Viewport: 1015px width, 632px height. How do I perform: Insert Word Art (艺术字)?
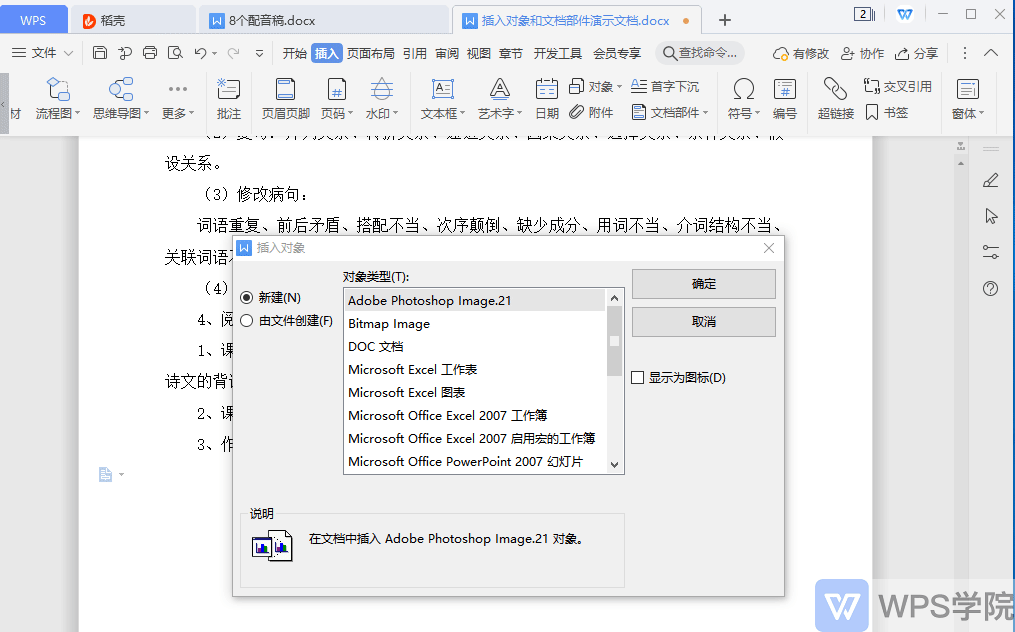(x=500, y=98)
